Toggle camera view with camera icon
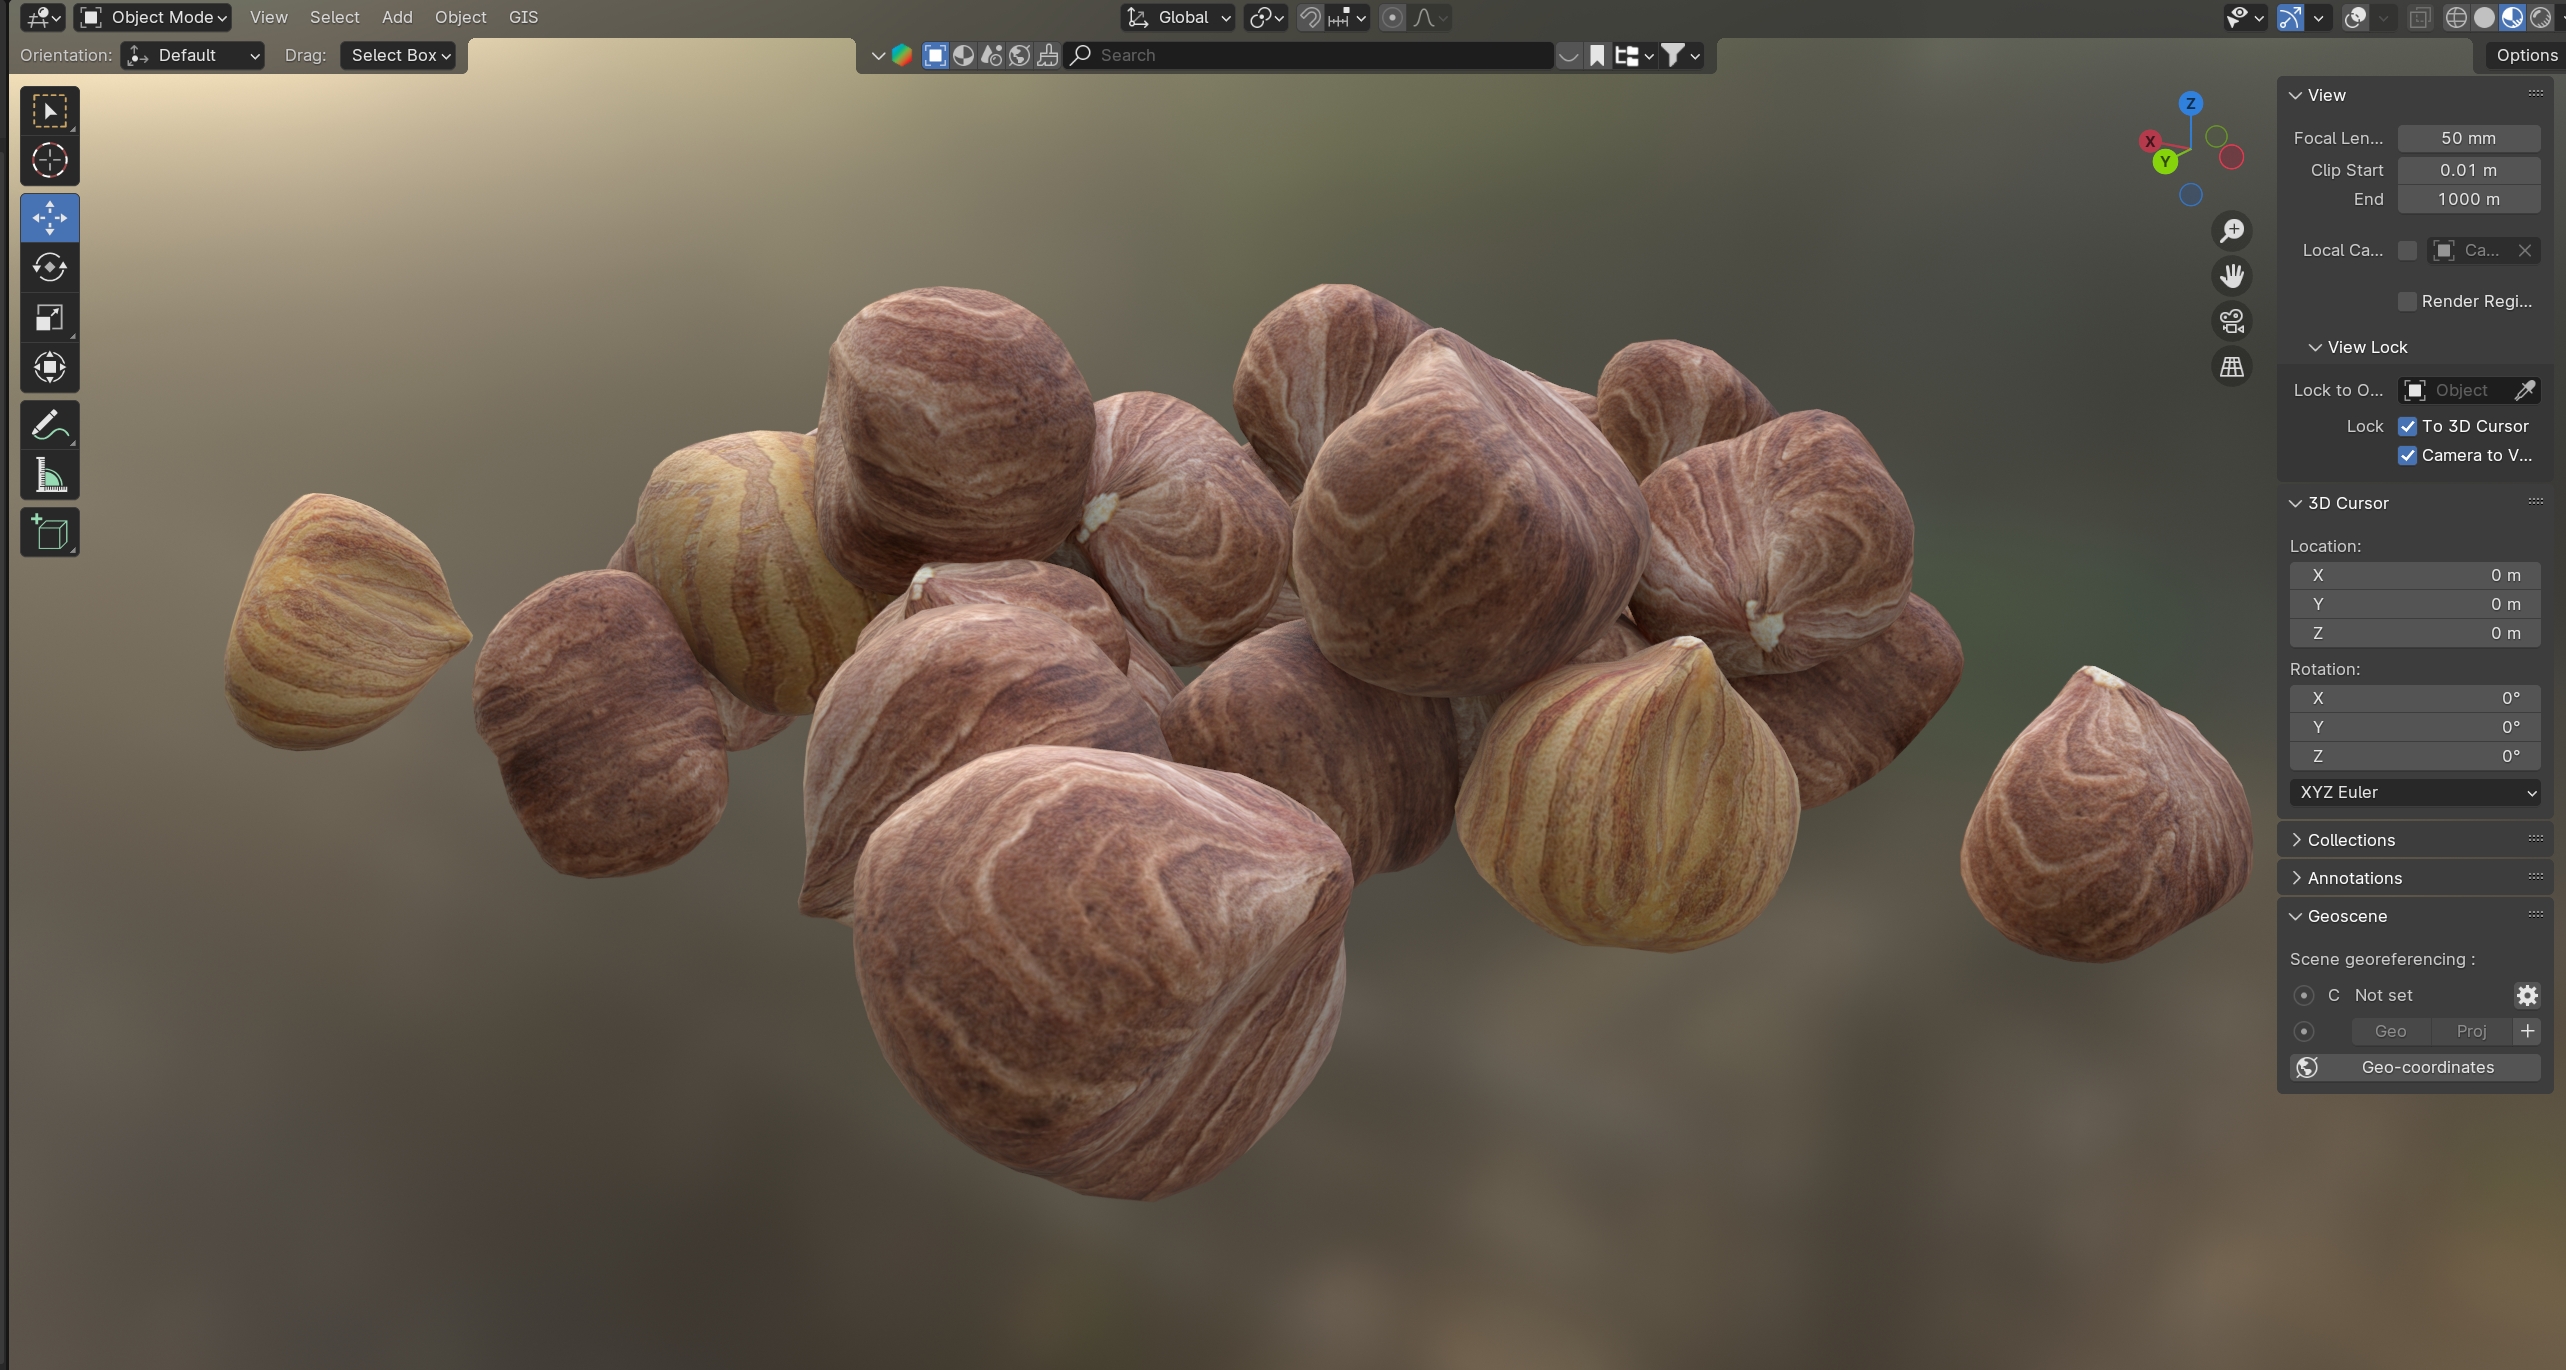 click(x=2232, y=322)
